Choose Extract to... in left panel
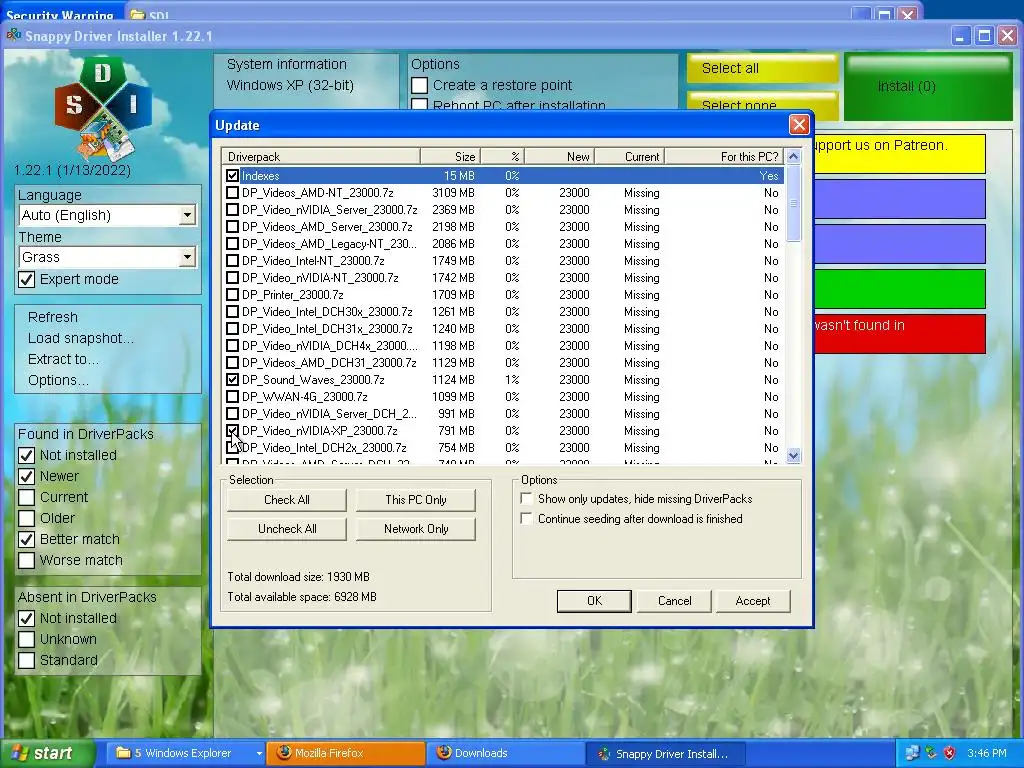1024x768 pixels. click(63, 359)
